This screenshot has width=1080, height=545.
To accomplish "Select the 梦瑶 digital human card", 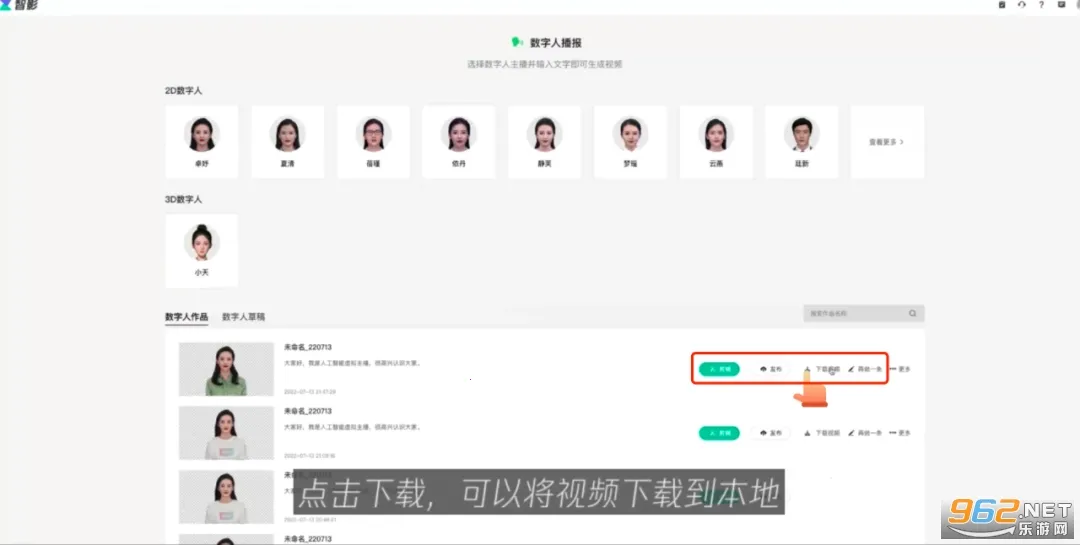I will coord(630,142).
